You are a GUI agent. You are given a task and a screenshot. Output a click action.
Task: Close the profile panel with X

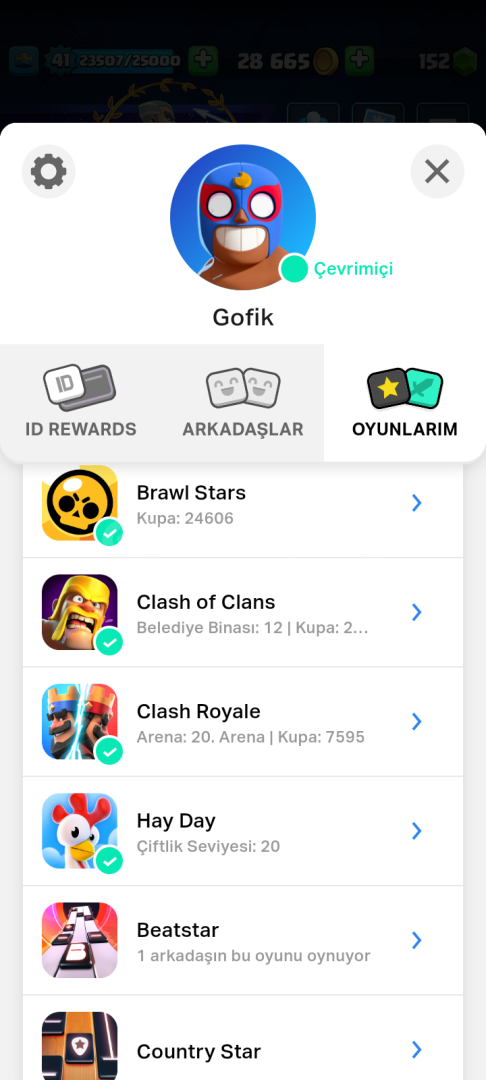point(437,172)
